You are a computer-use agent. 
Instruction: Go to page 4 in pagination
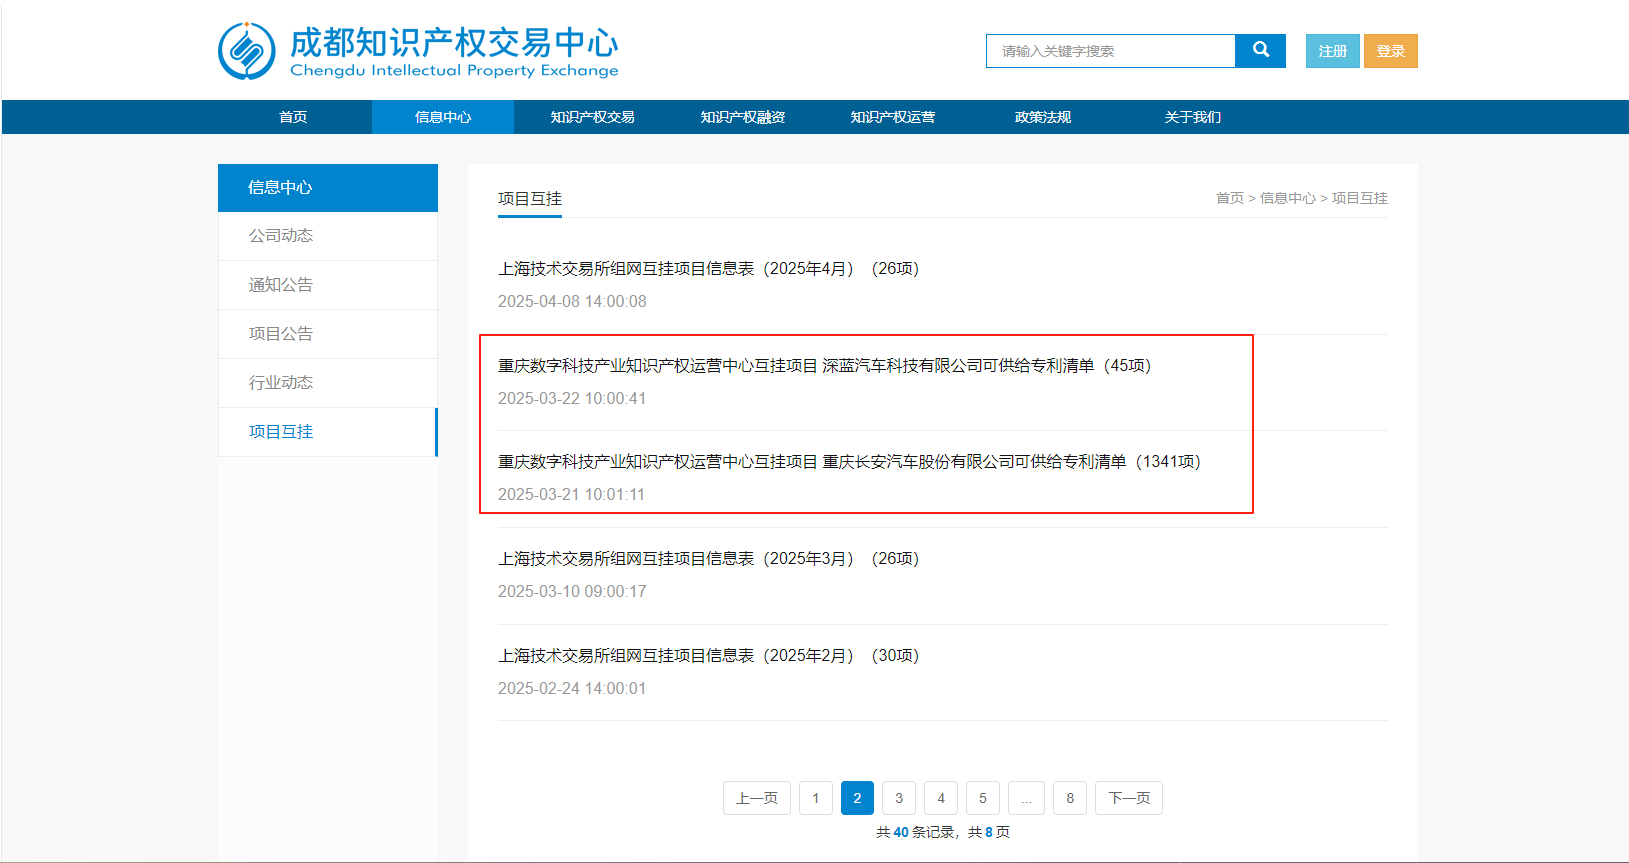(x=941, y=798)
